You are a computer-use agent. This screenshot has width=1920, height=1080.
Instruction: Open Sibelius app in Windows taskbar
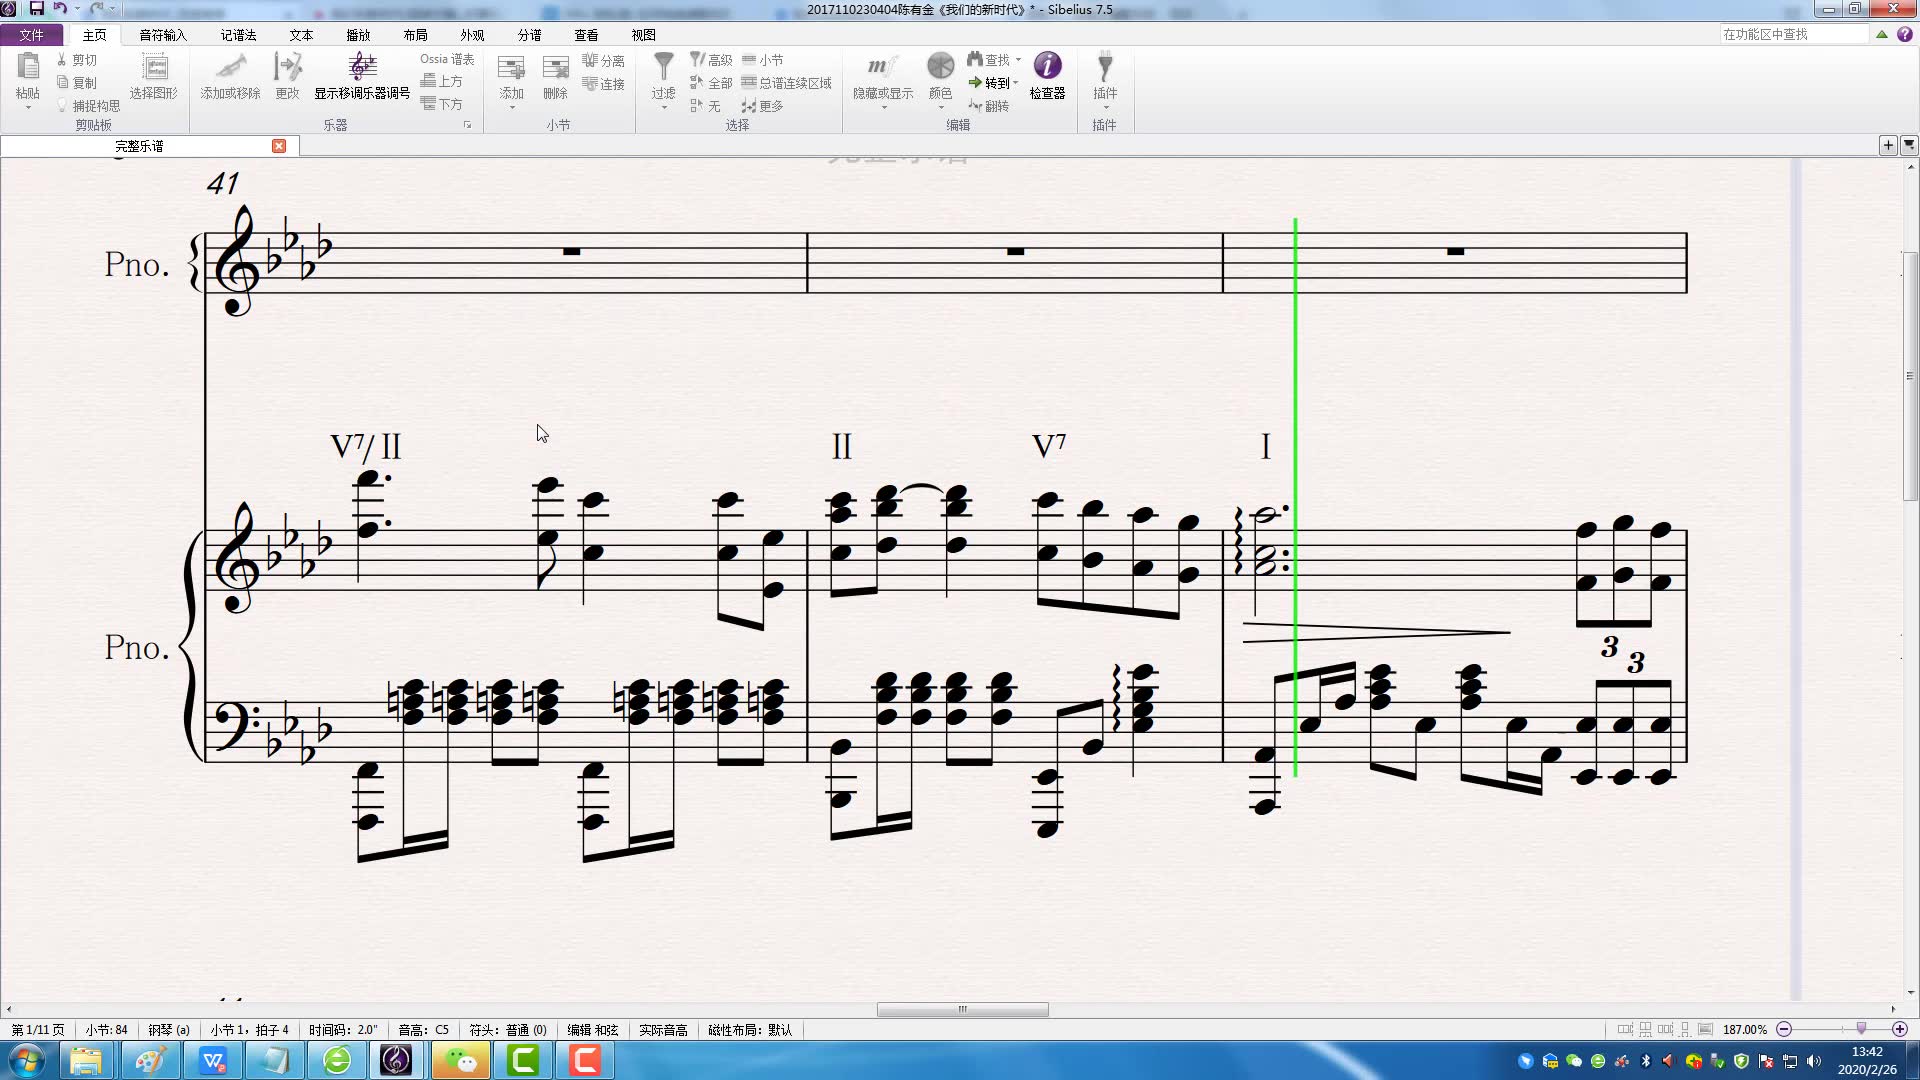[x=396, y=1059]
